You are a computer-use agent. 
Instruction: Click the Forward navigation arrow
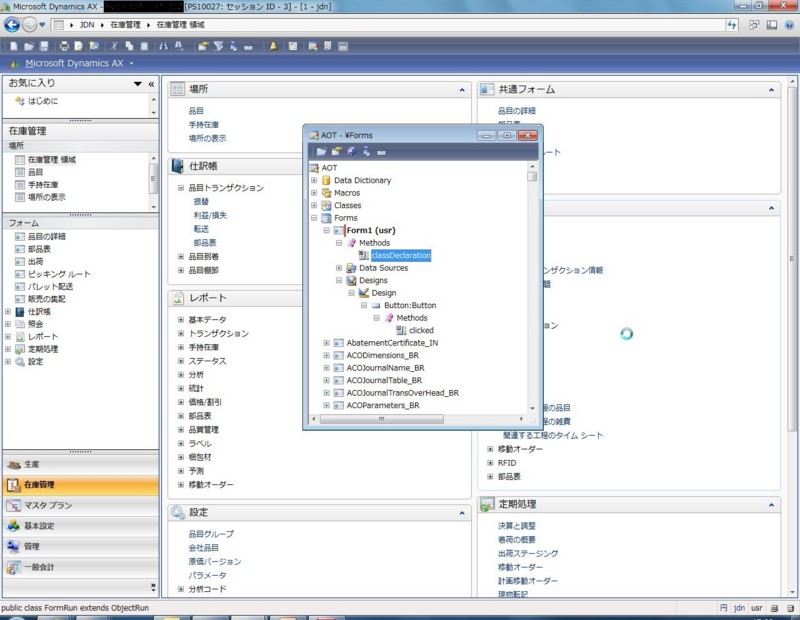pyautogui.click(x=30, y=24)
